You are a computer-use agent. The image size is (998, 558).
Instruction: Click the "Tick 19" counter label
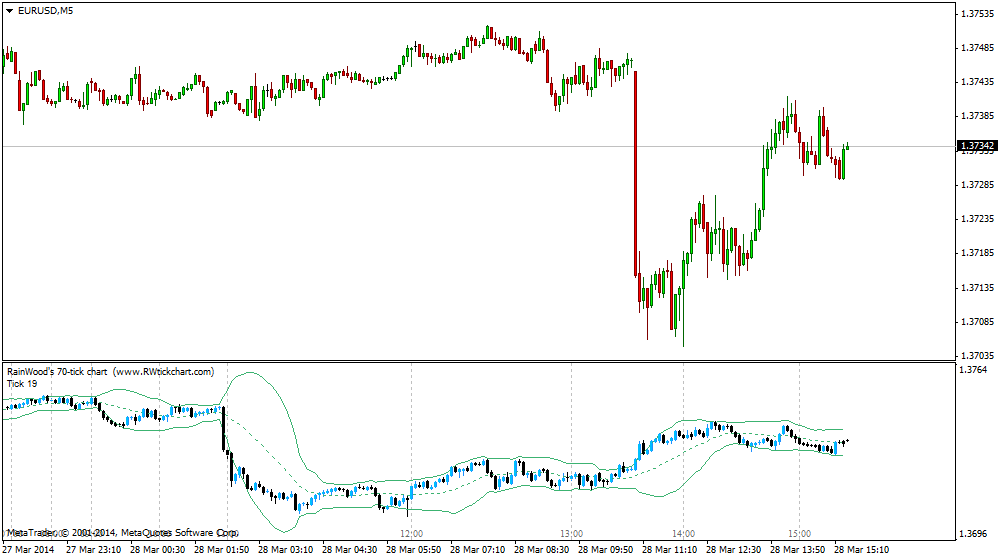22,383
